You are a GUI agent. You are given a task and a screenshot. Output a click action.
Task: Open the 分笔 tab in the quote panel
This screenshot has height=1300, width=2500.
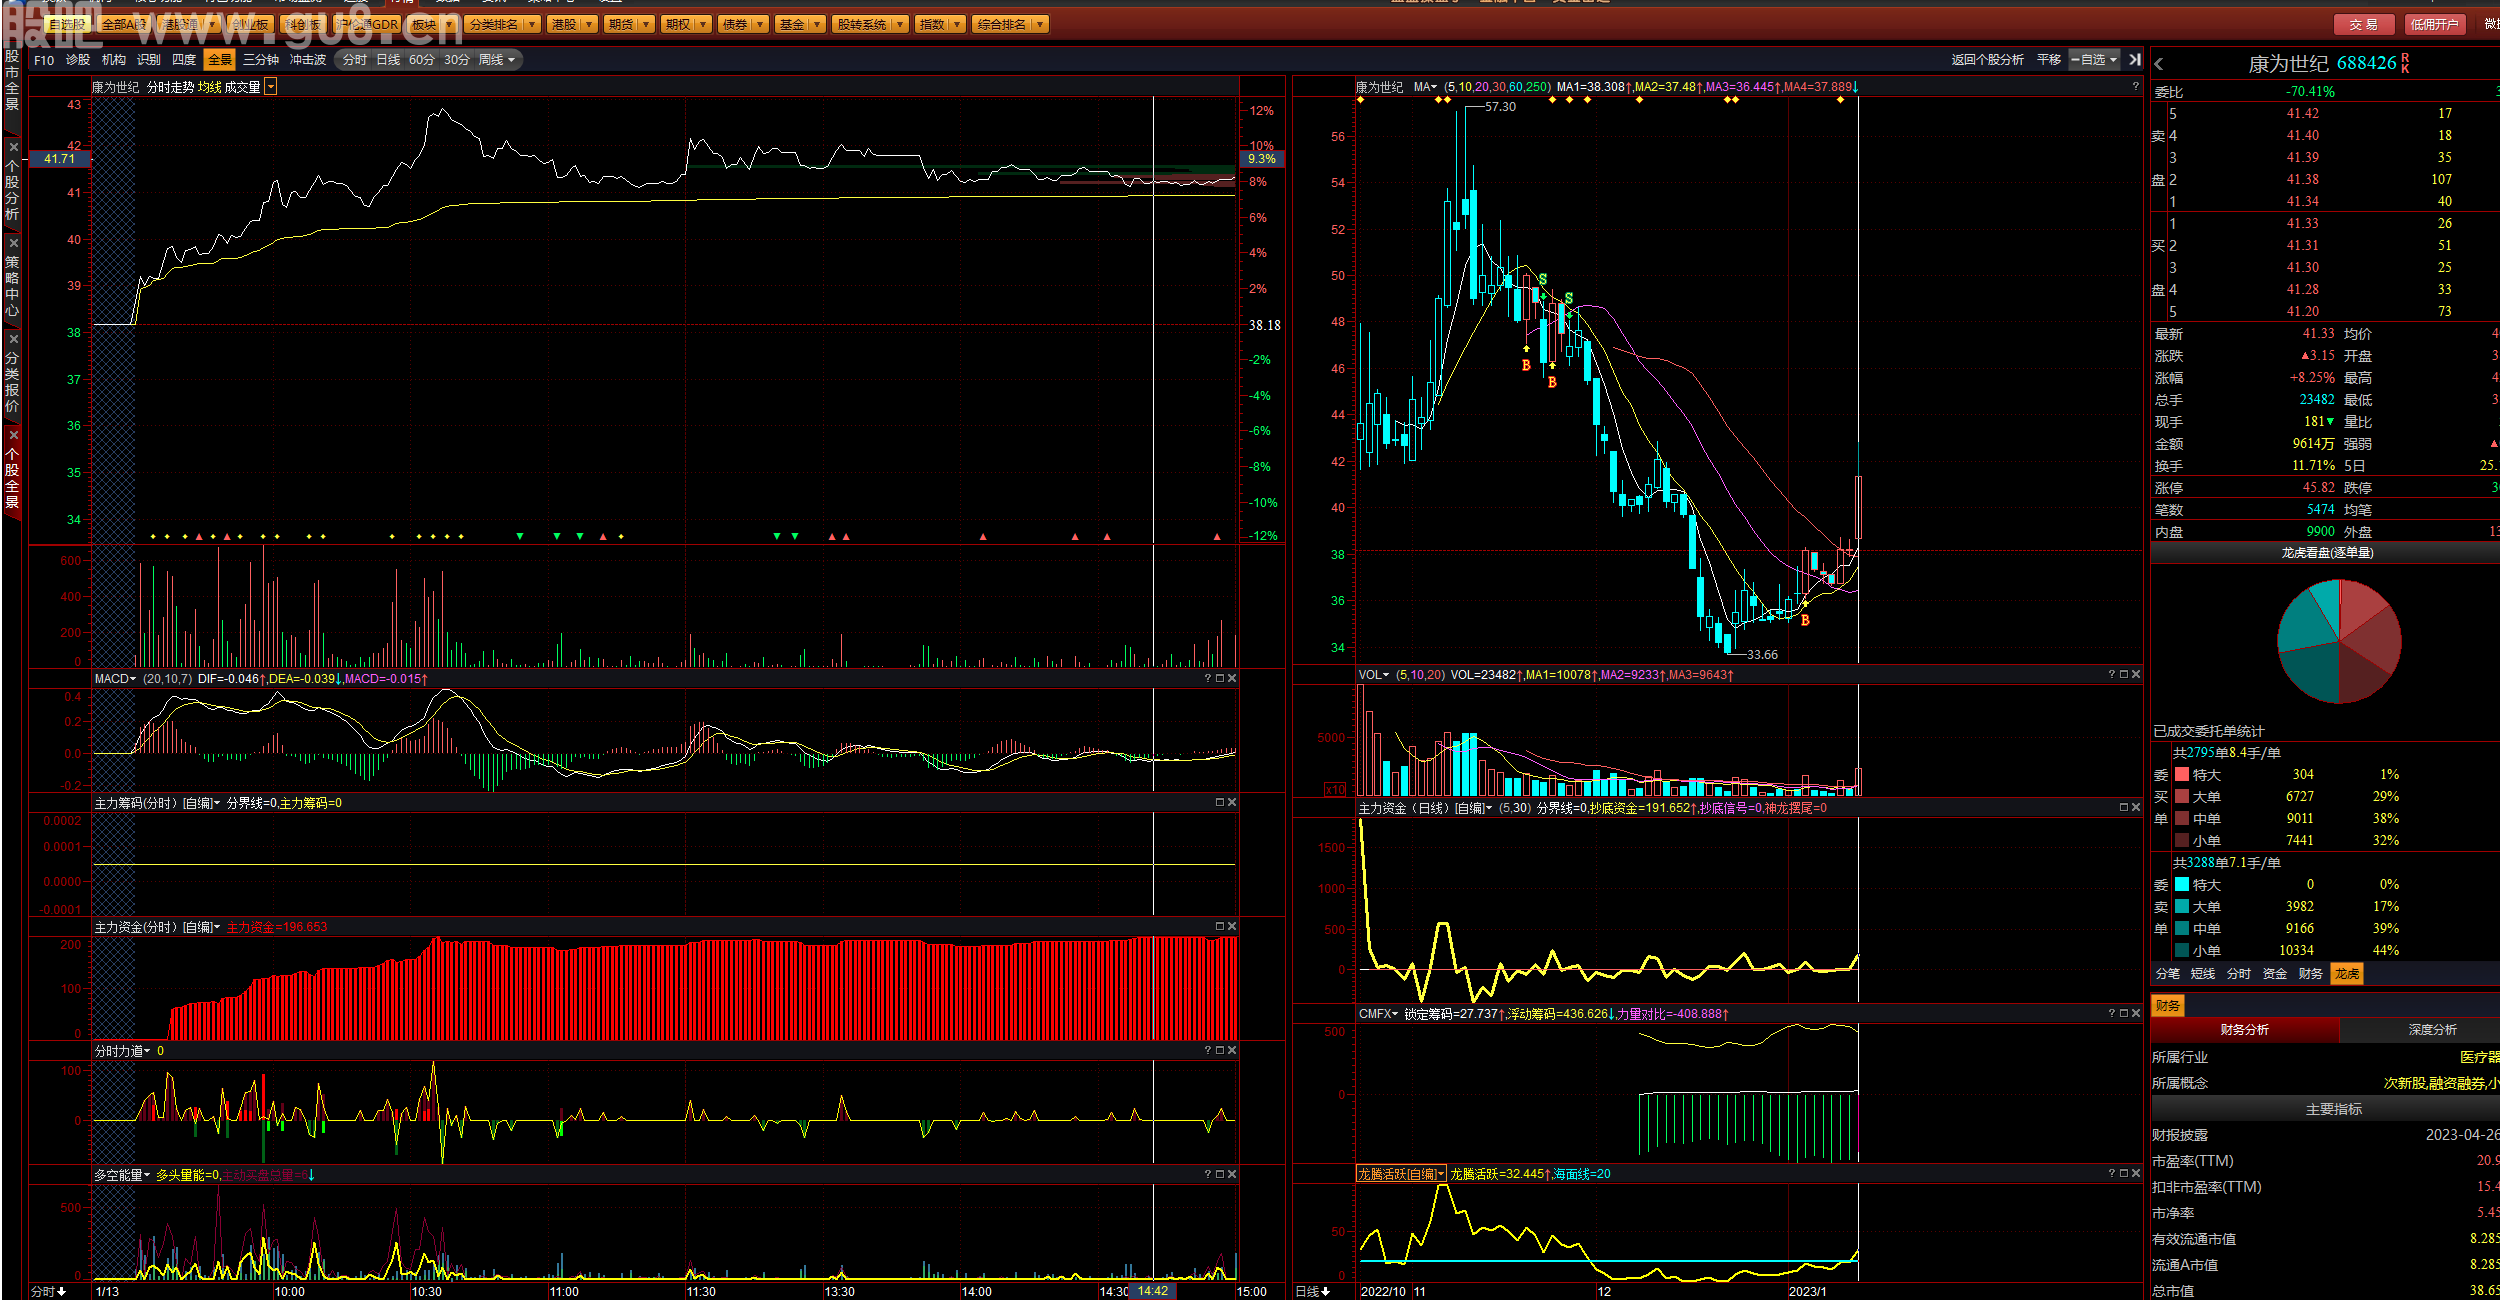[x=2168, y=973]
